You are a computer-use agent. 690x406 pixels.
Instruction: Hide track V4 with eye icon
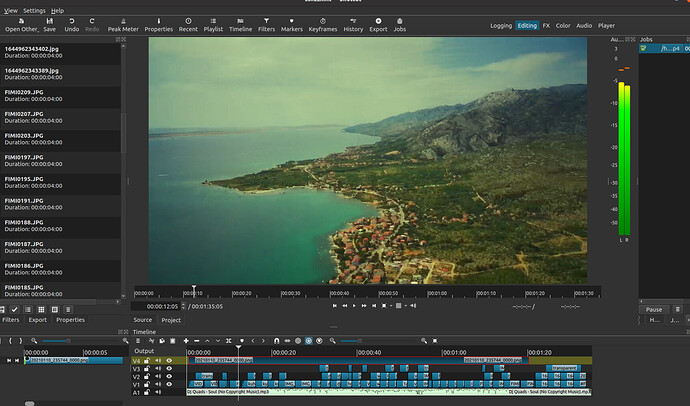[169, 361]
